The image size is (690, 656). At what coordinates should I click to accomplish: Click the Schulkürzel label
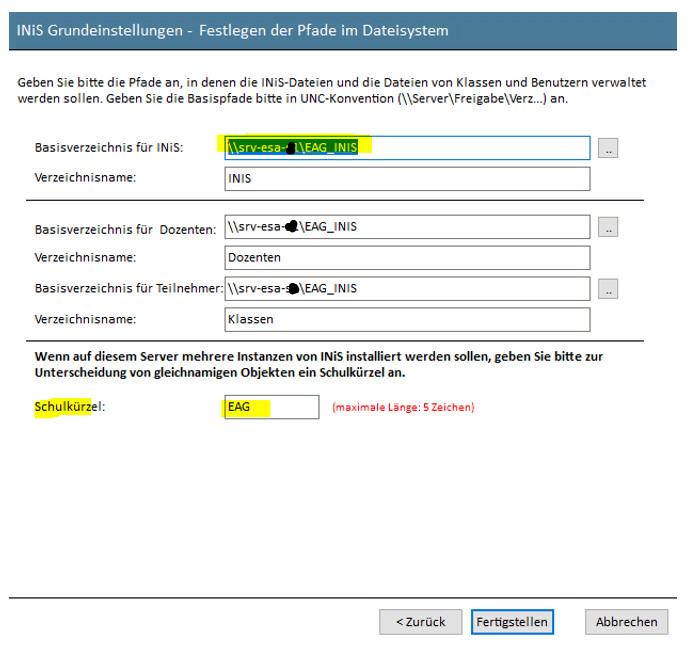coord(70,407)
